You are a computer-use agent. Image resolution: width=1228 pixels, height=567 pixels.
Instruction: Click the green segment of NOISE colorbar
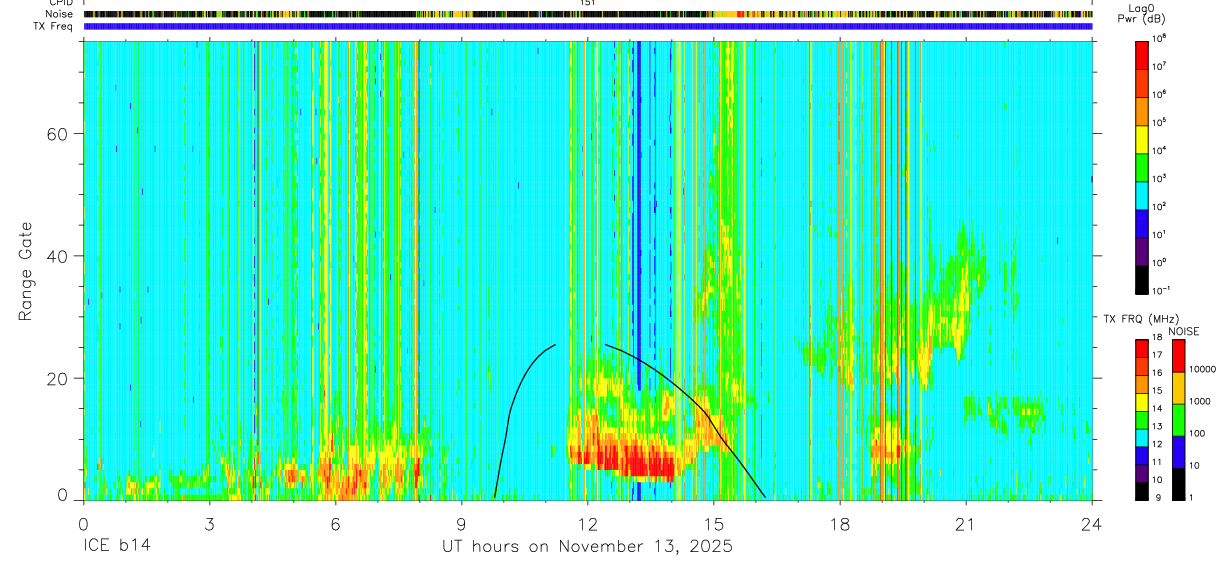pos(1178,420)
